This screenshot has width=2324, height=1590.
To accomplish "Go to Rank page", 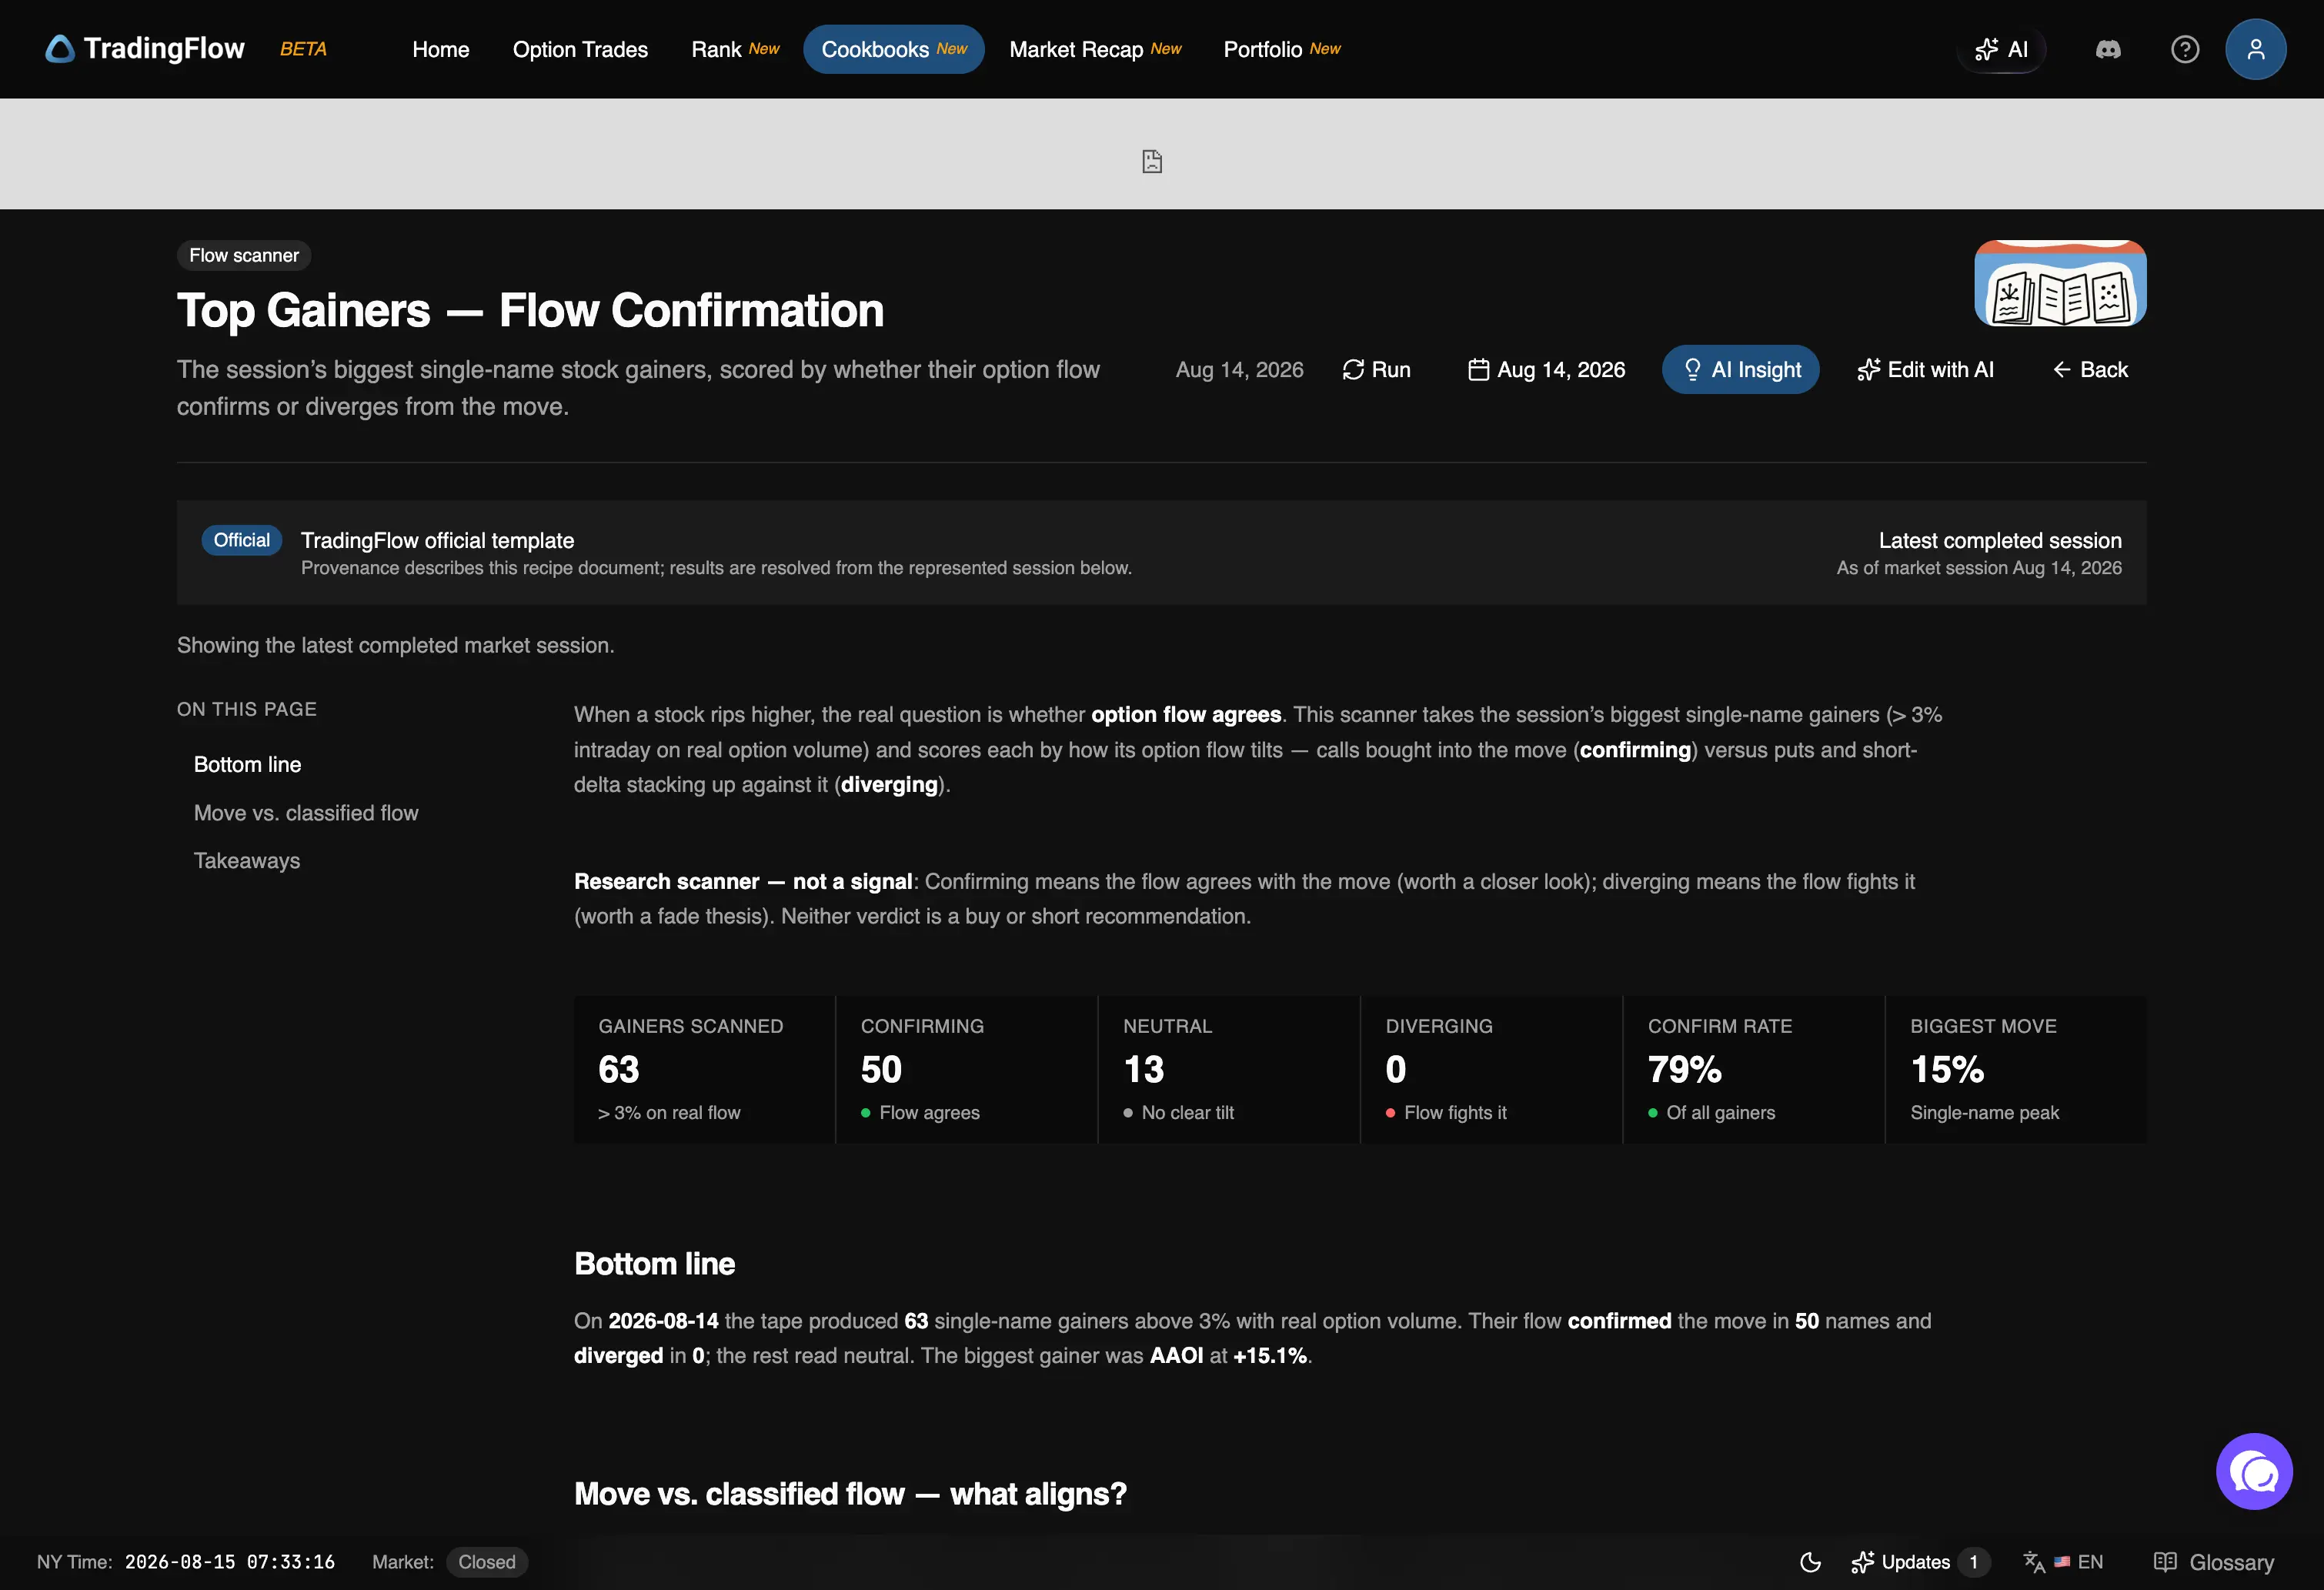I will [735, 49].
